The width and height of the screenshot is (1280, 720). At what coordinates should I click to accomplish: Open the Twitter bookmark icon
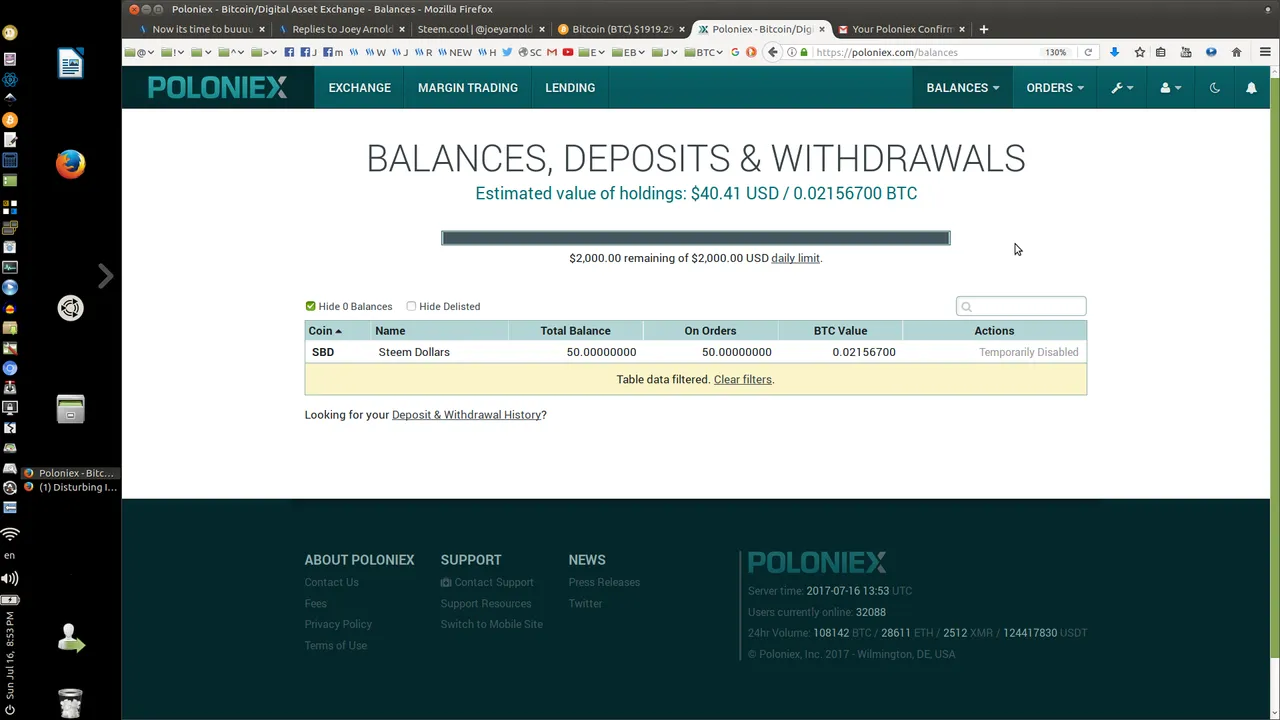pyautogui.click(x=507, y=52)
